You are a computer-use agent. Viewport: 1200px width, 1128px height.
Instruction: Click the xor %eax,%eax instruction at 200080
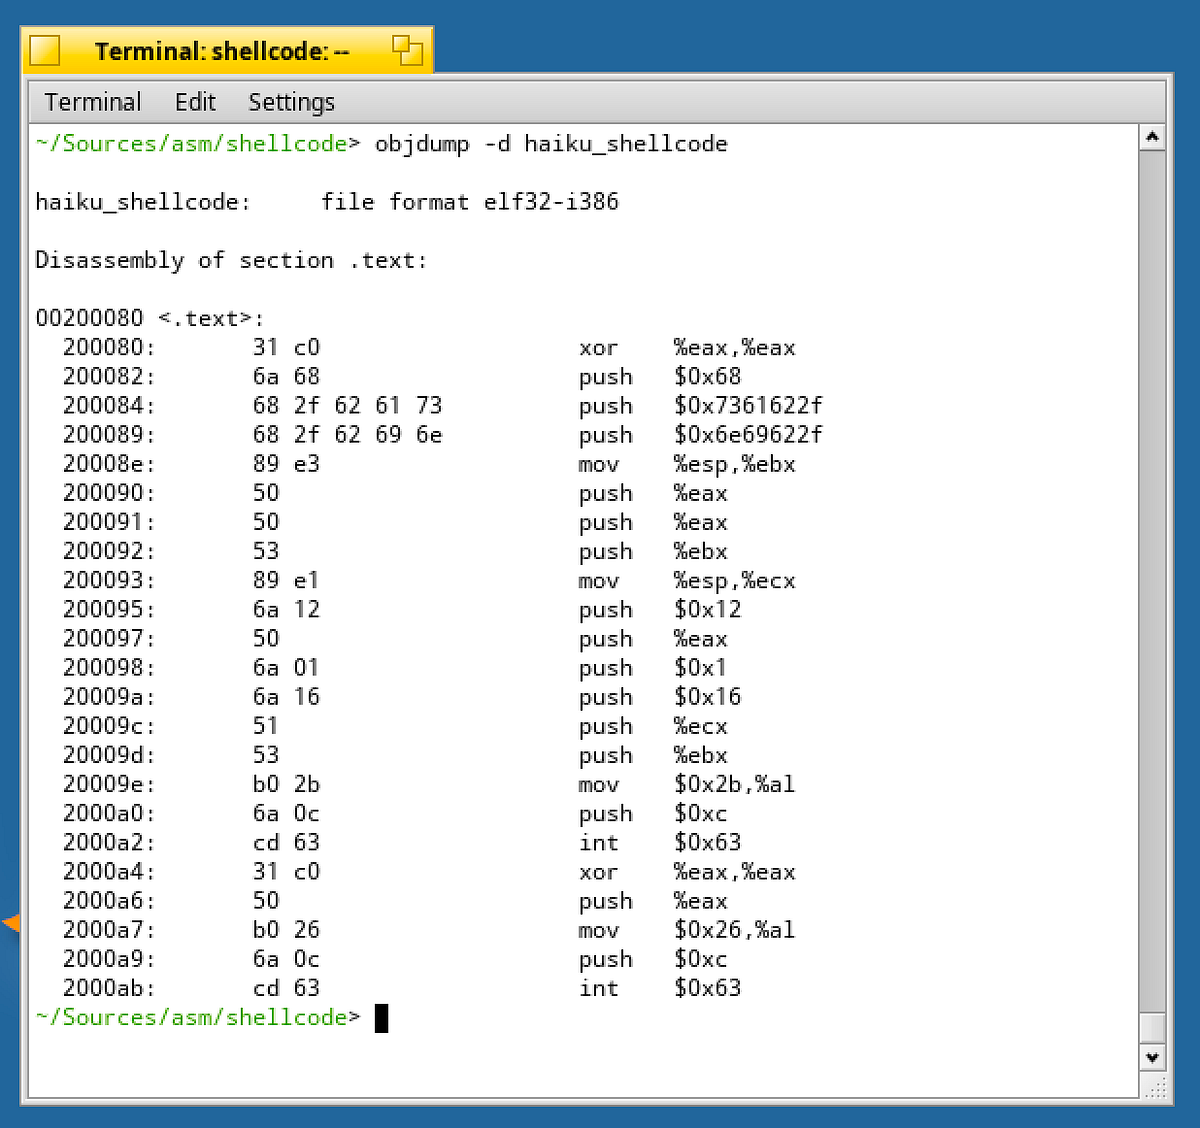click(x=688, y=347)
